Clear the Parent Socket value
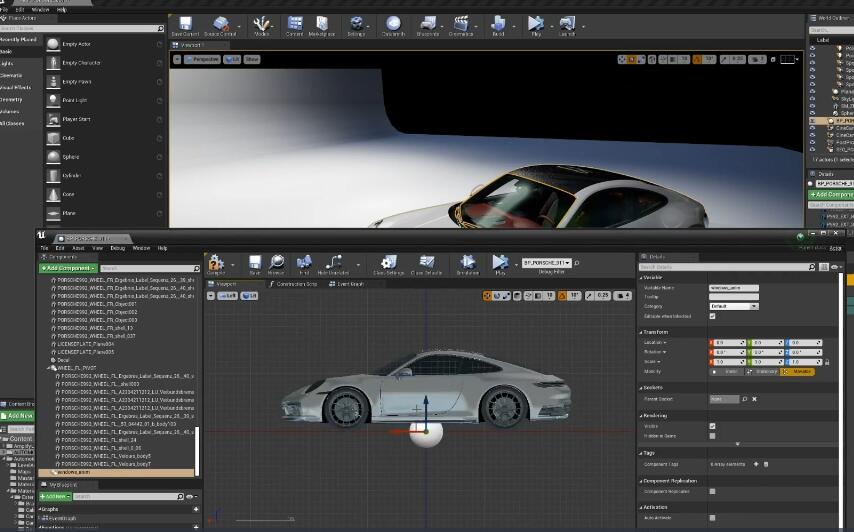This screenshot has height=532, width=854. pos(754,399)
